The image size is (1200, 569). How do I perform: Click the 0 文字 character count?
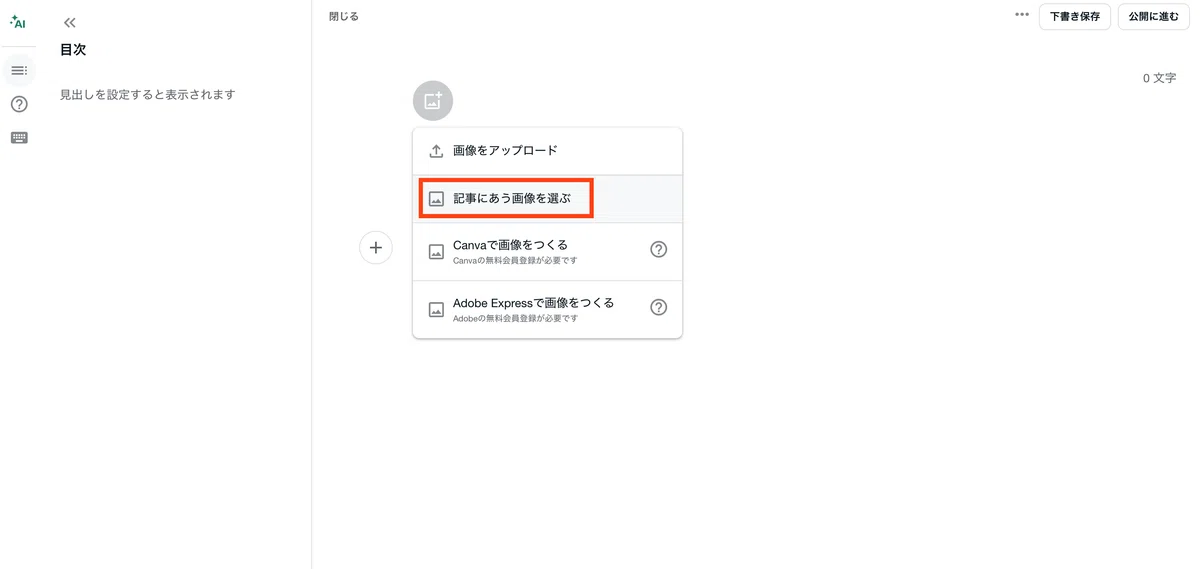(1160, 78)
